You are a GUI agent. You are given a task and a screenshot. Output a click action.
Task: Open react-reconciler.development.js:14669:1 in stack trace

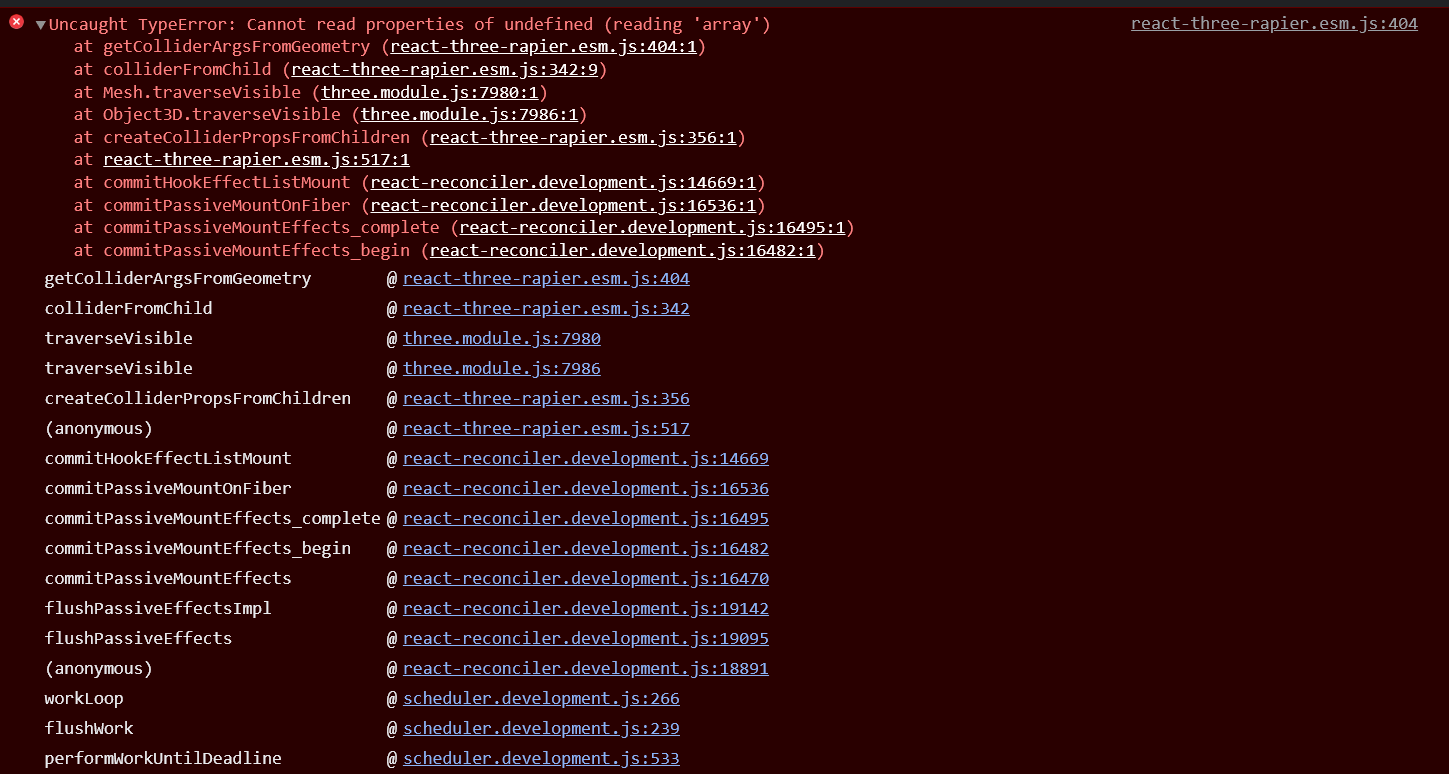(564, 182)
